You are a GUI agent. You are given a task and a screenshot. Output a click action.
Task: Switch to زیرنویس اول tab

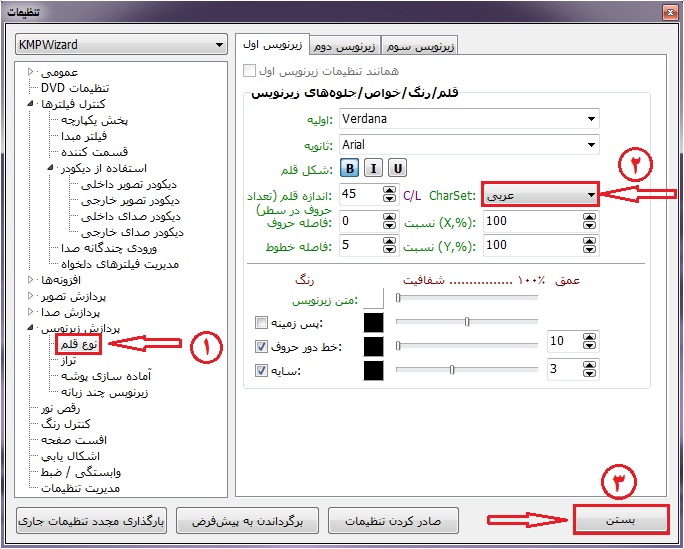272,44
